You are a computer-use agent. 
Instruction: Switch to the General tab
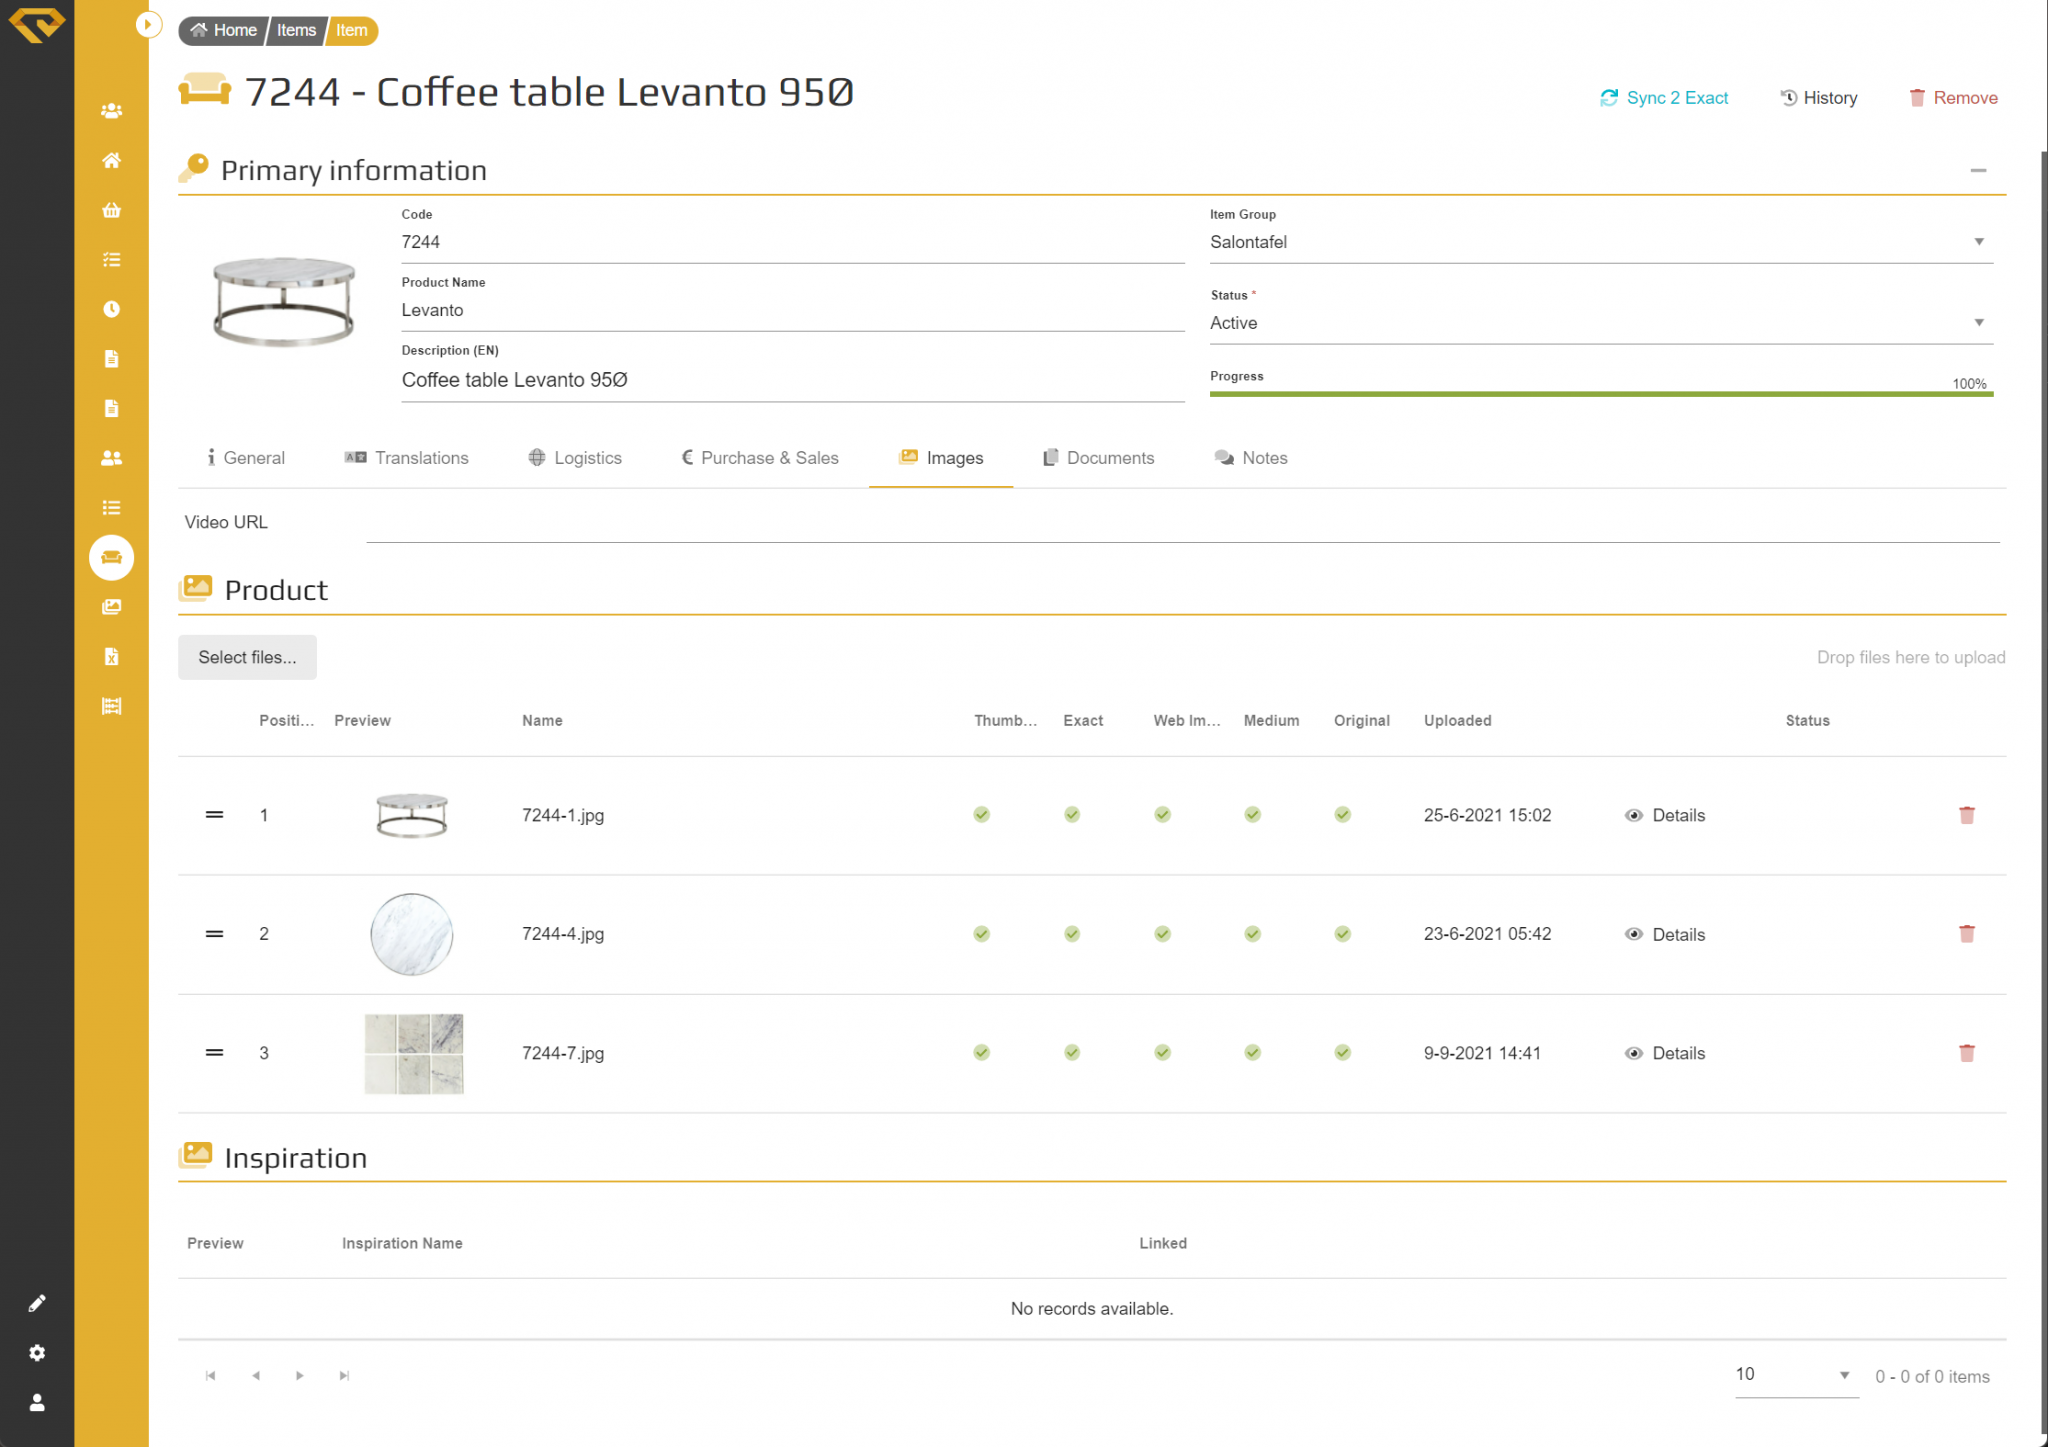pyautogui.click(x=245, y=458)
